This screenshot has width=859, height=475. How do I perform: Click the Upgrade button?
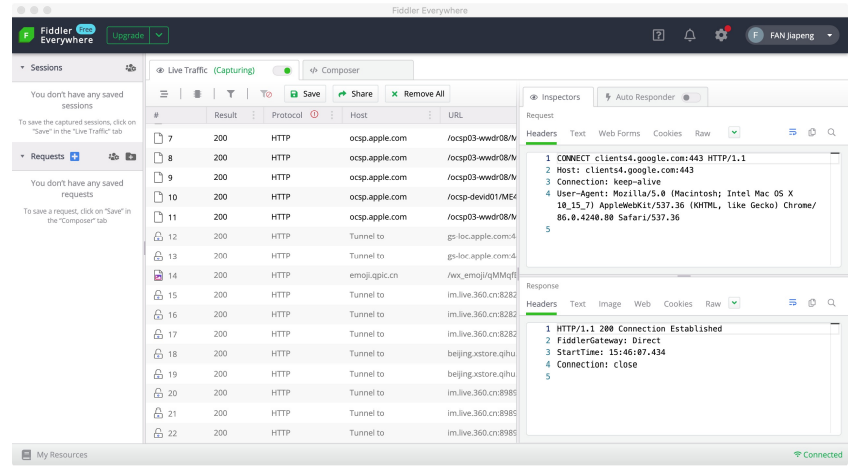pyautogui.click(x=128, y=35)
